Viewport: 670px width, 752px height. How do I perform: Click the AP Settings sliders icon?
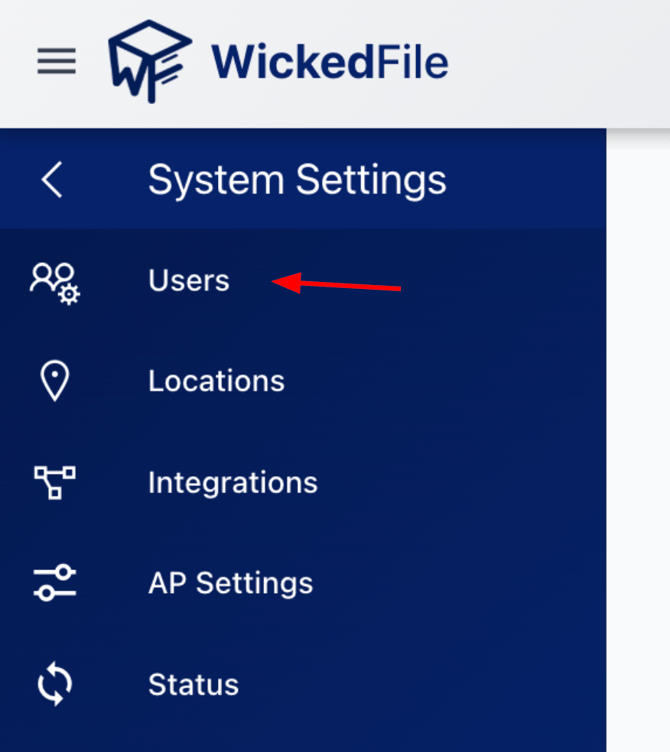click(x=54, y=583)
